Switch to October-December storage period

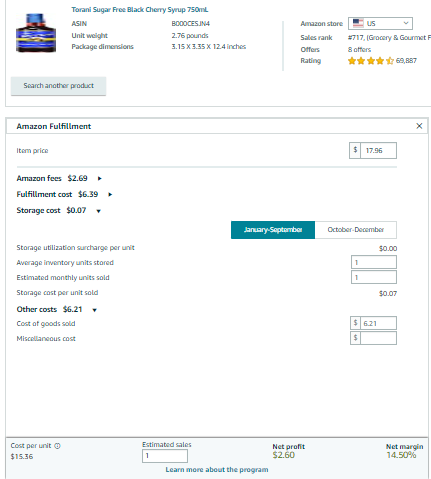pos(356,230)
